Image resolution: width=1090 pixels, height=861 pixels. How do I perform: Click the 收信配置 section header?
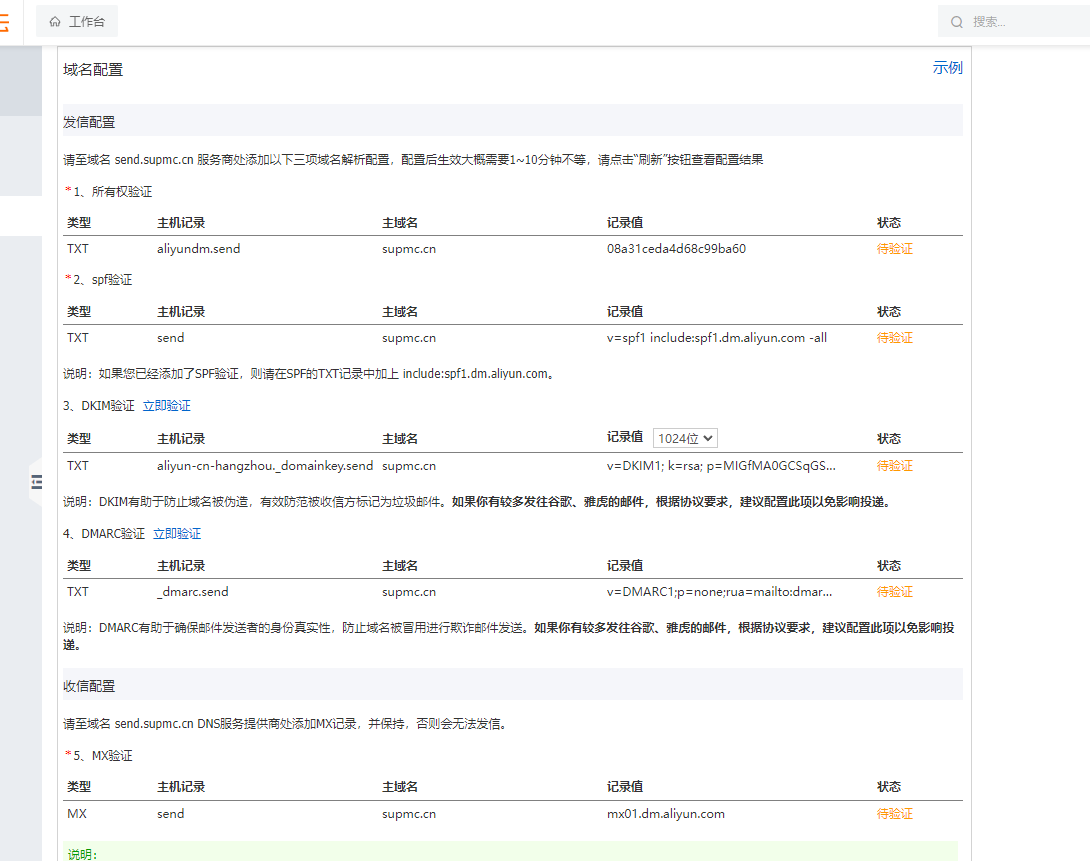pos(512,686)
